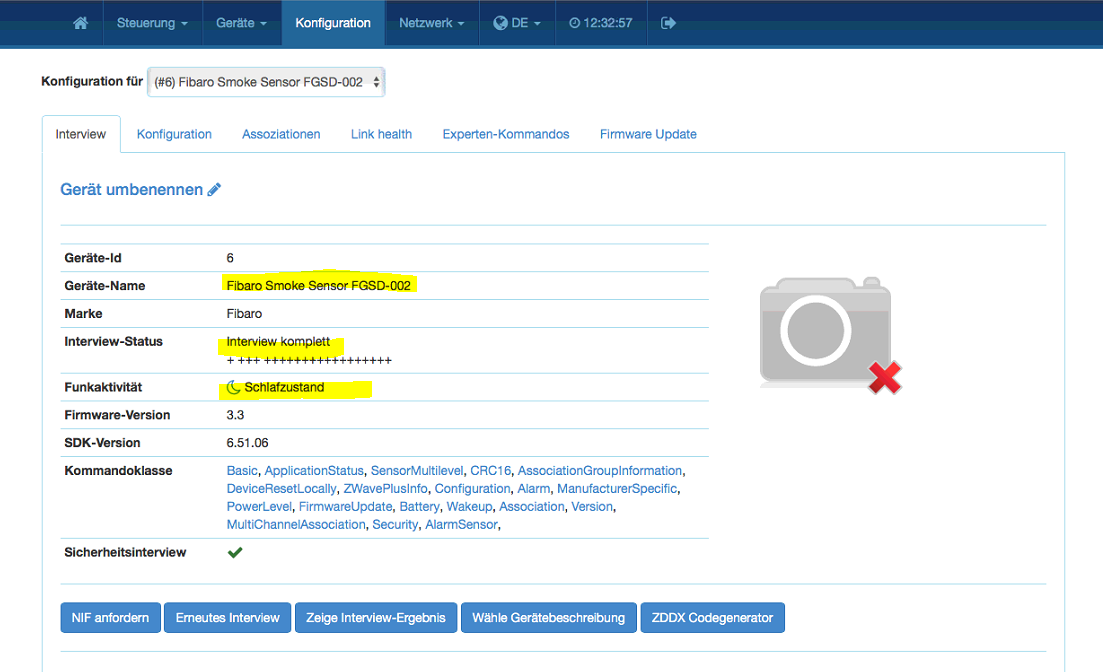Screen dimensions: 1103x672
Task: Open the CRC16 command class link
Action: [490, 471]
